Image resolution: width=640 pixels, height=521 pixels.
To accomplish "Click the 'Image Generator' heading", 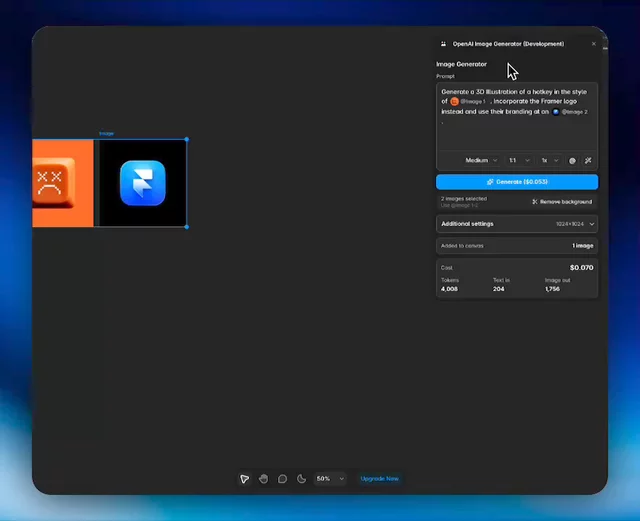I will point(461,64).
